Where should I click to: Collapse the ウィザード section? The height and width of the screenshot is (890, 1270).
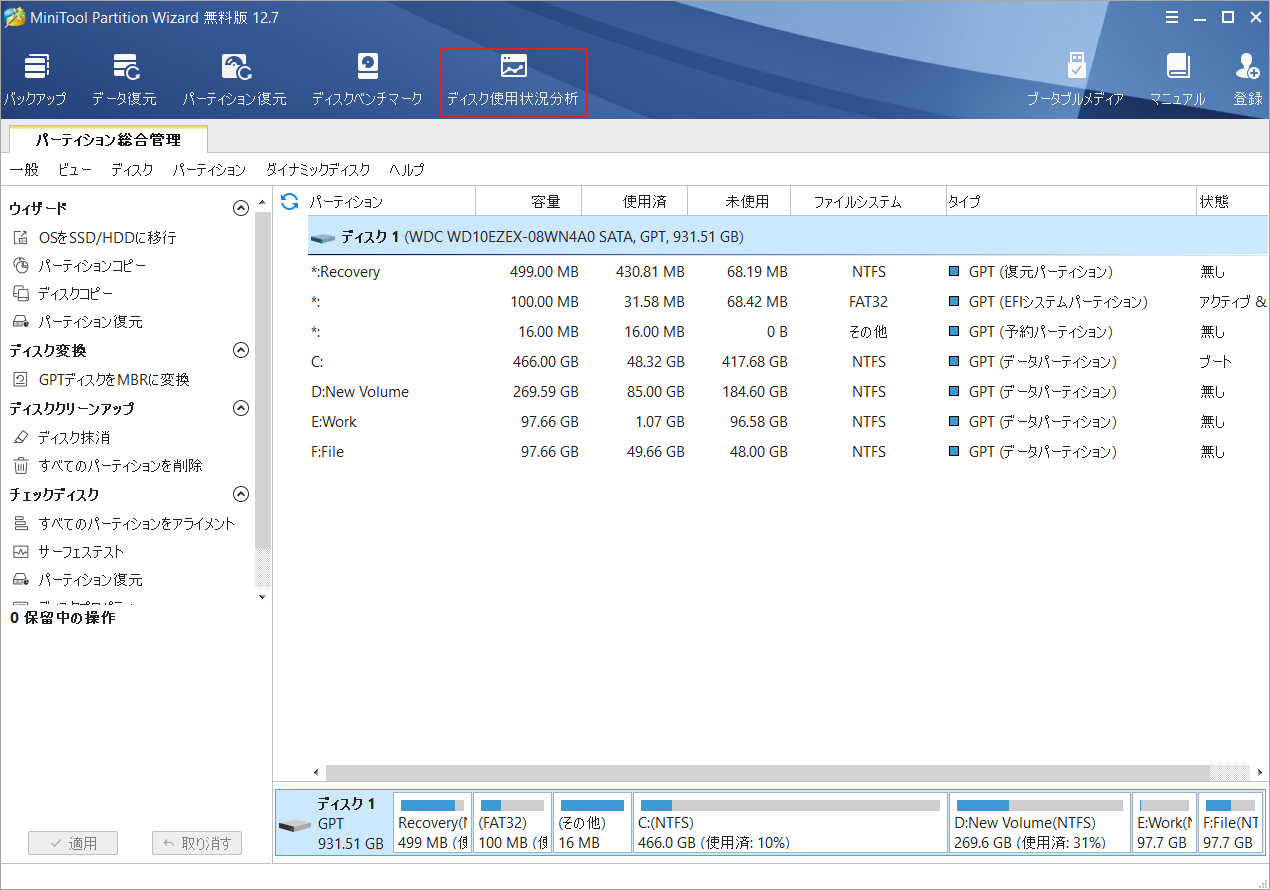click(x=240, y=207)
